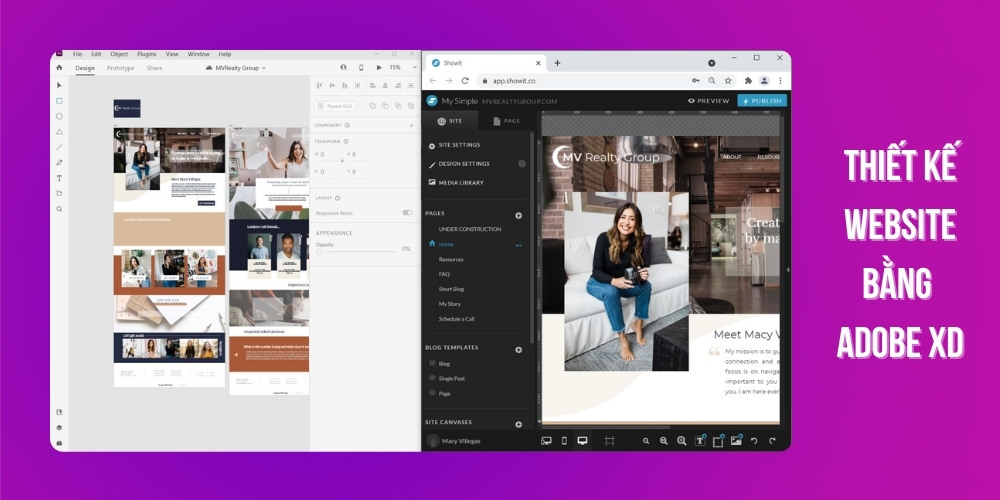
Task: Open the Edit menu in Adobe XD
Action: [96, 54]
